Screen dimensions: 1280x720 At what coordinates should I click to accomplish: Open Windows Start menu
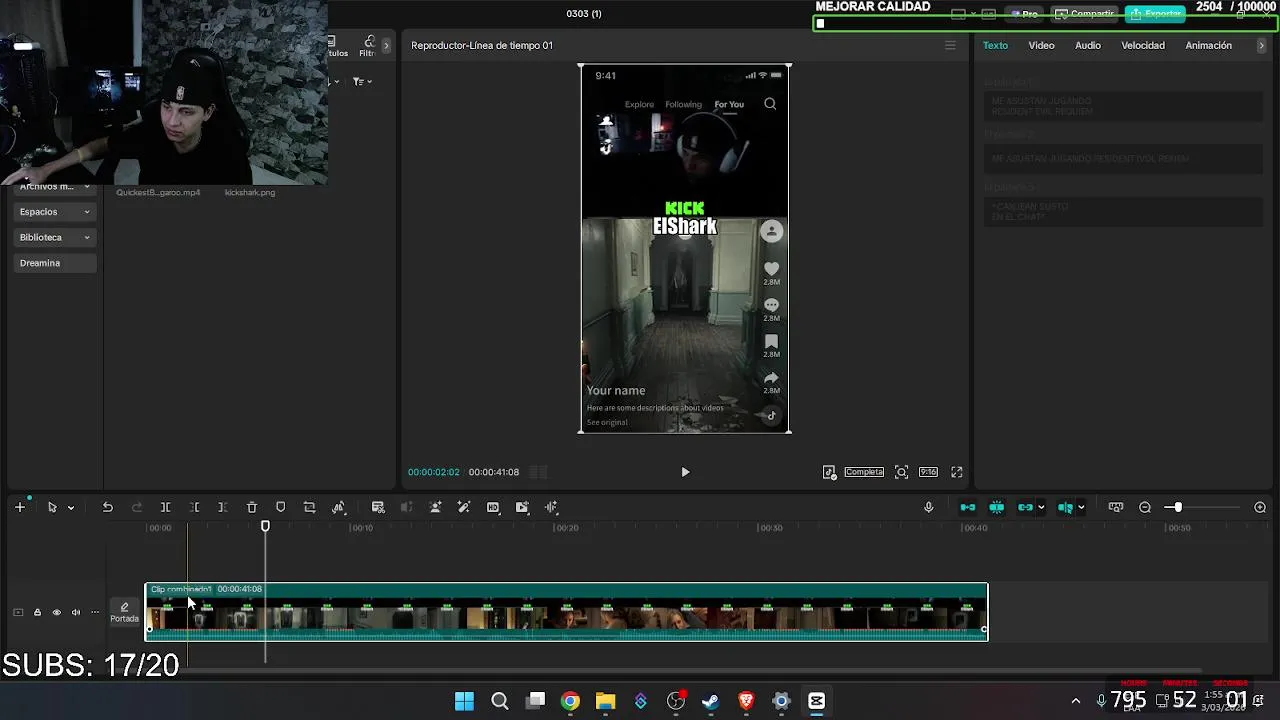pyautogui.click(x=464, y=701)
